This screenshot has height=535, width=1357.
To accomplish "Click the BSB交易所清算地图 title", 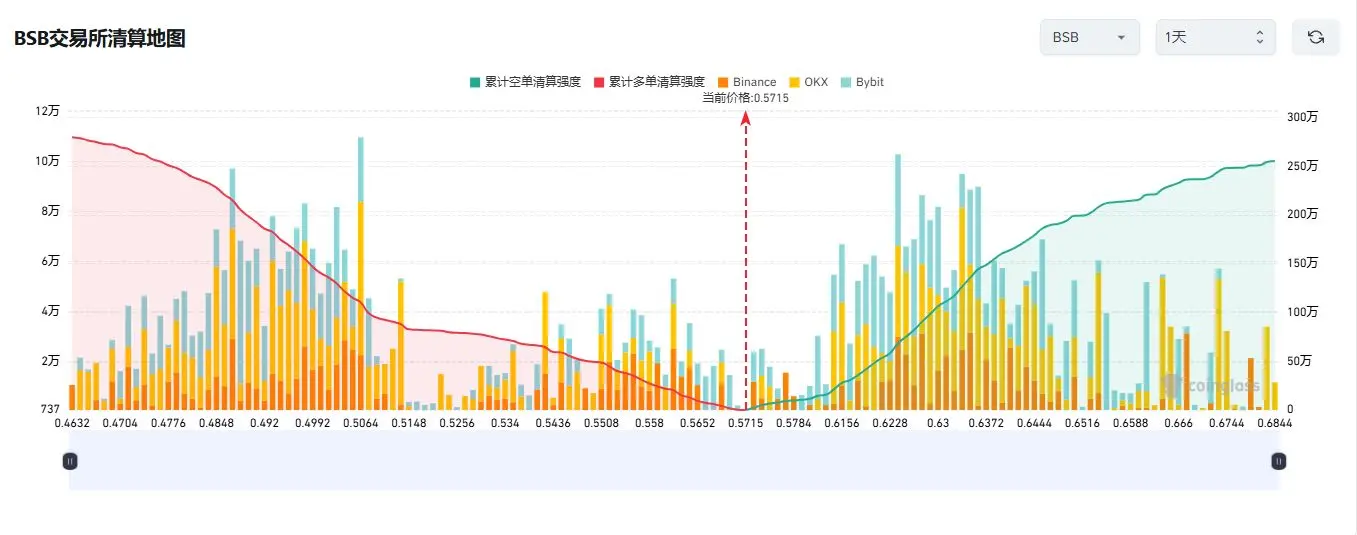I will [99, 39].
